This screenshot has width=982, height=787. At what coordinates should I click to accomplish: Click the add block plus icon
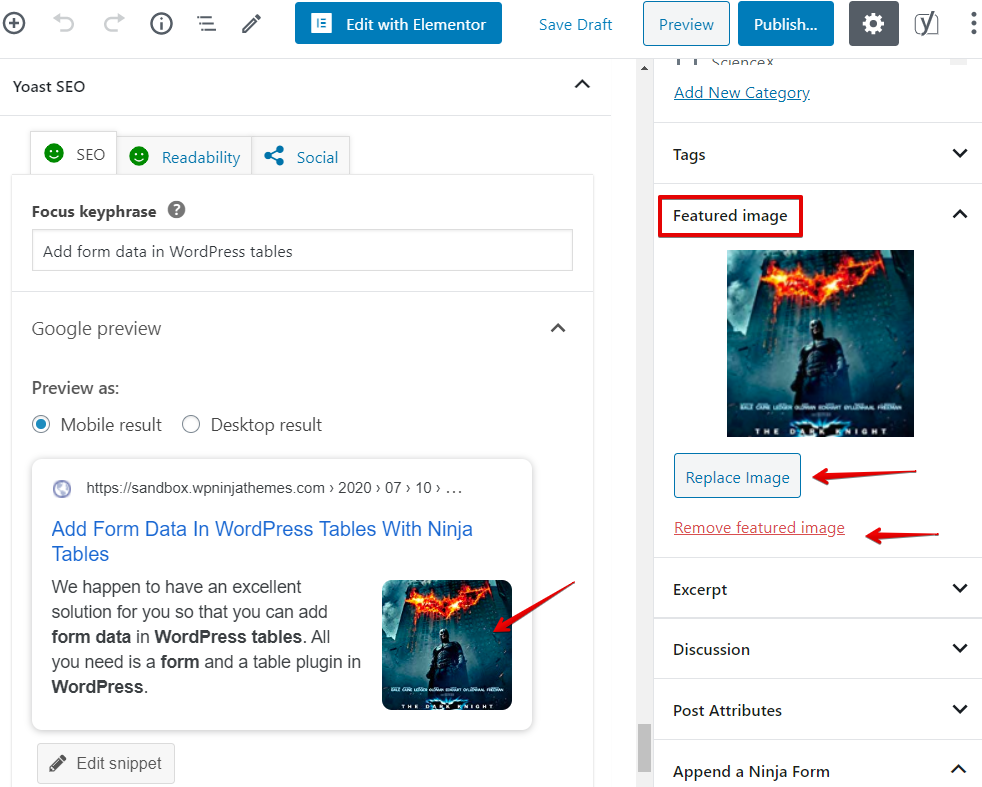(x=14, y=24)
